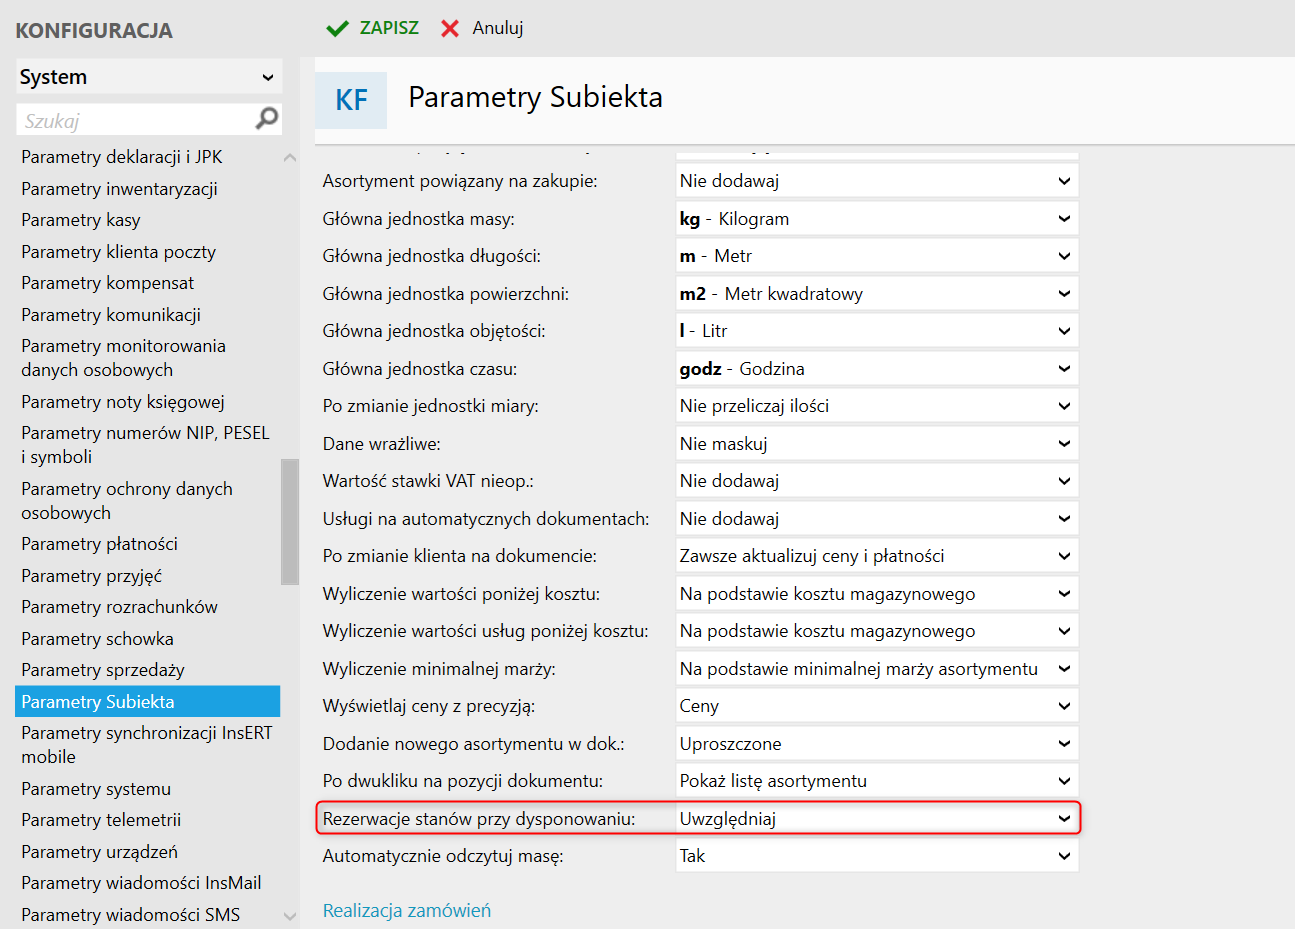Open the Realizacja zamówień link

[407, 911]
